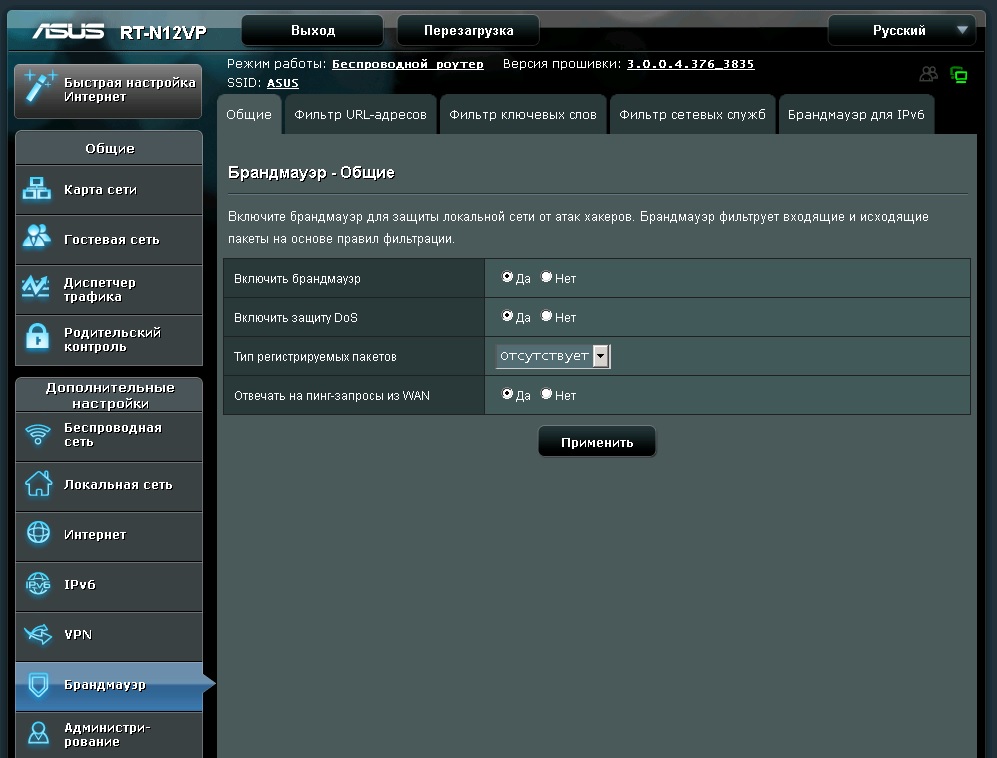
Task: Open the logged packets type dropdown
Action: point(553,356)
